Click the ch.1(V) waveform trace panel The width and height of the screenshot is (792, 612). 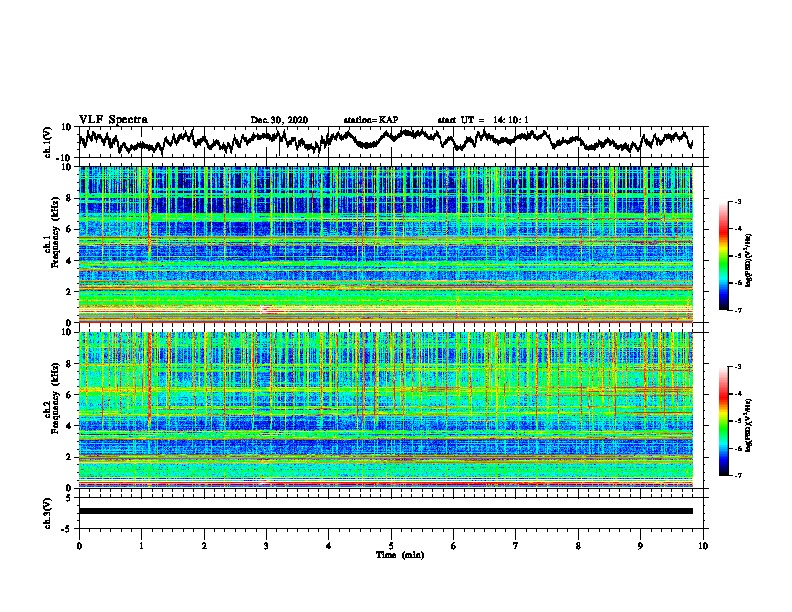point(393,142)
